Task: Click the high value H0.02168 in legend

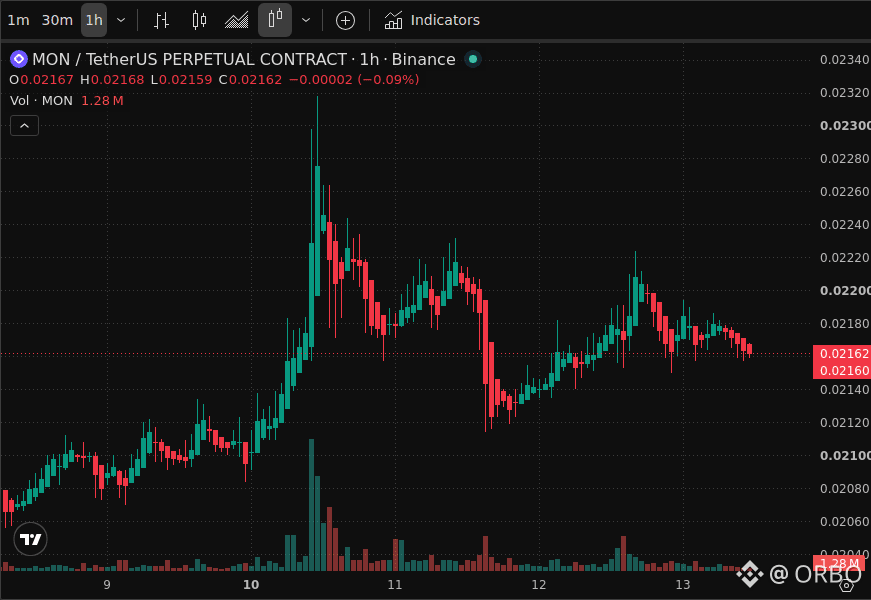Action: (x=112, y=79)
